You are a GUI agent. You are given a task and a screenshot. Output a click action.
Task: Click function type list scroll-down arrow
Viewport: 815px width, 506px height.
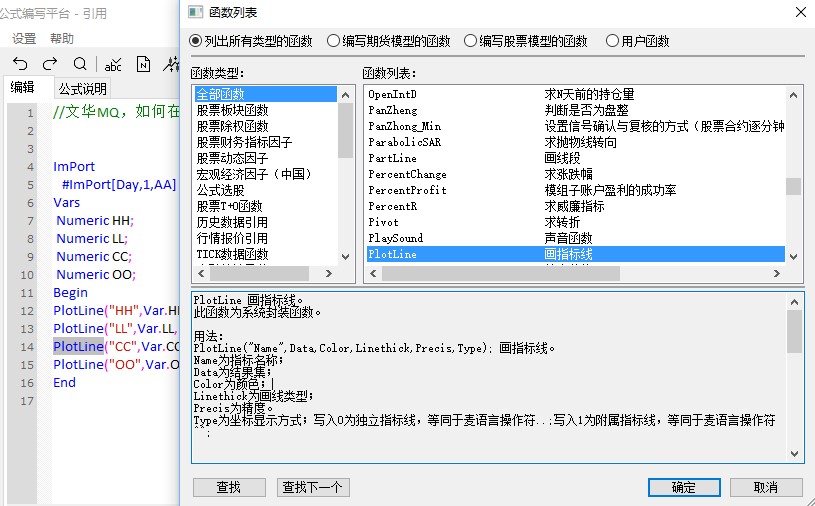click(x=345, y=257)
